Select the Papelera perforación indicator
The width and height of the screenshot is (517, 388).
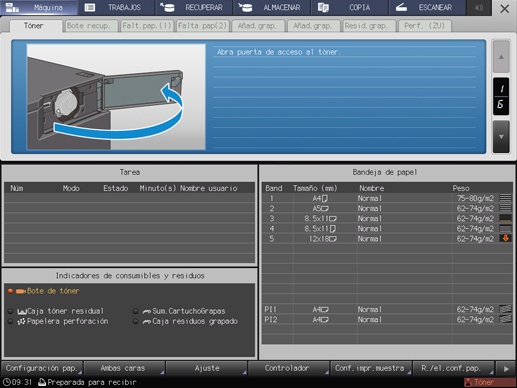coord(58,322)
